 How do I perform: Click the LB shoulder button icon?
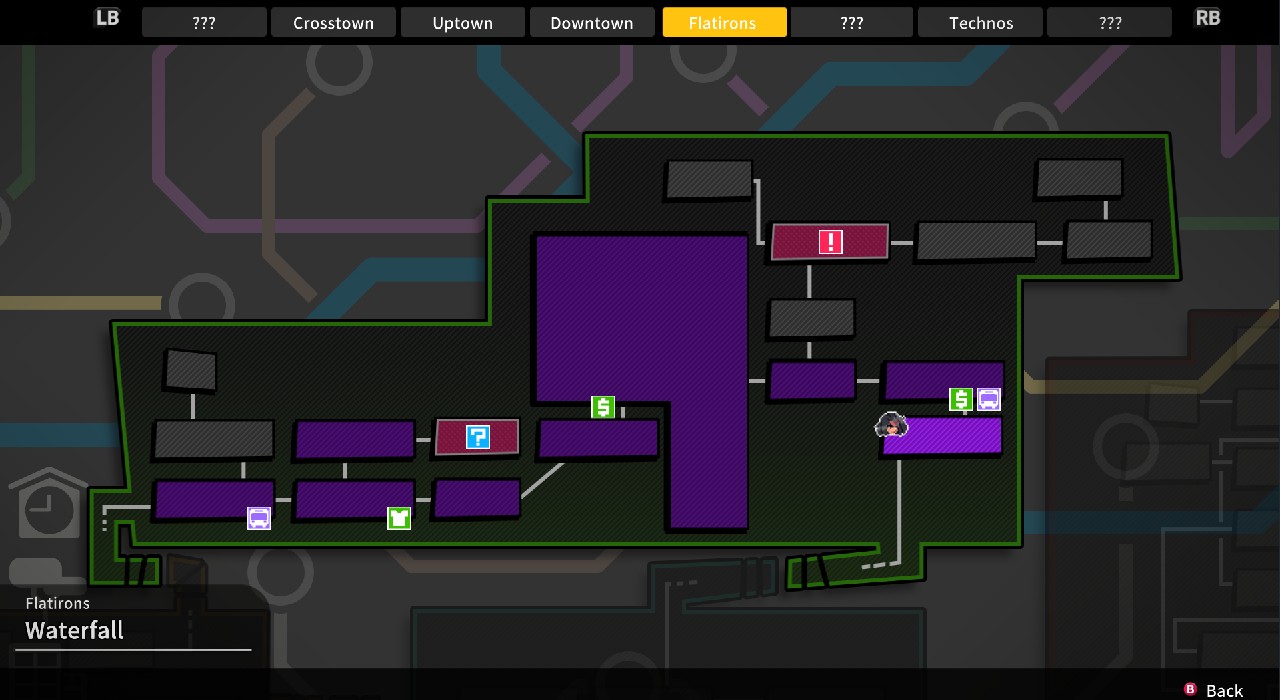point(107,18)
